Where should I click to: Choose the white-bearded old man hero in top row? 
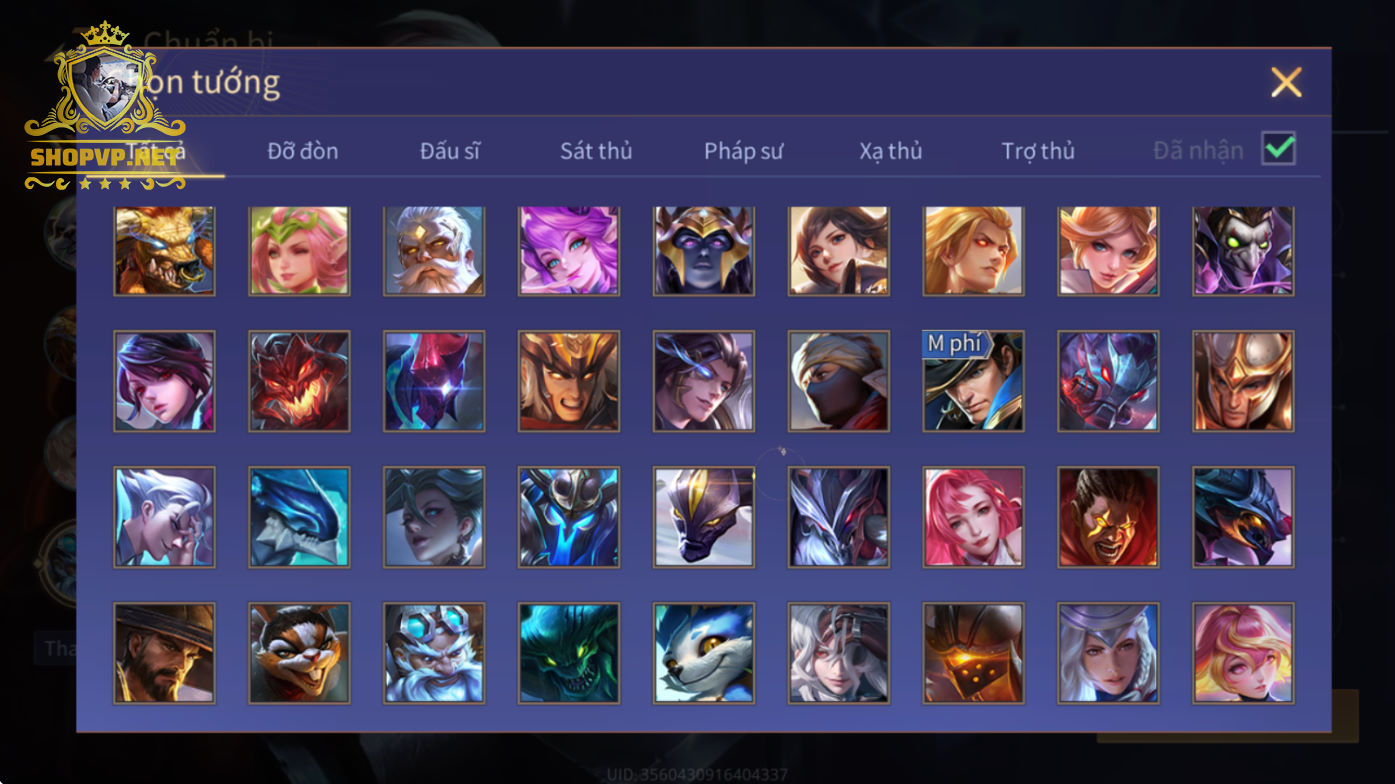(434, 251)
